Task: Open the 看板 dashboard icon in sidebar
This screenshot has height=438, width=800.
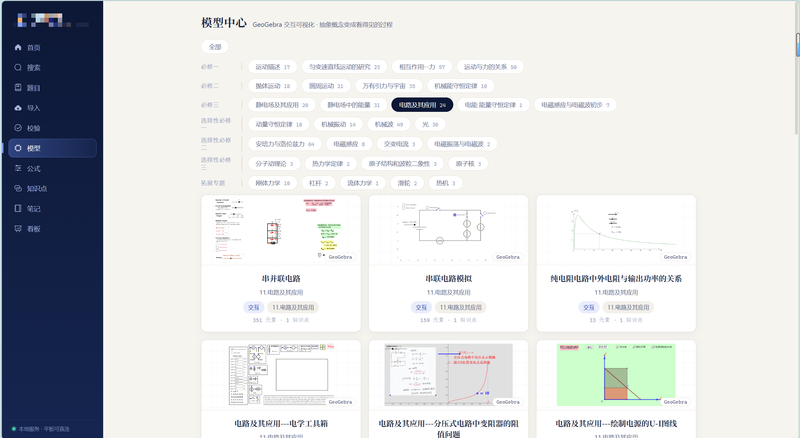Action: 18,229
